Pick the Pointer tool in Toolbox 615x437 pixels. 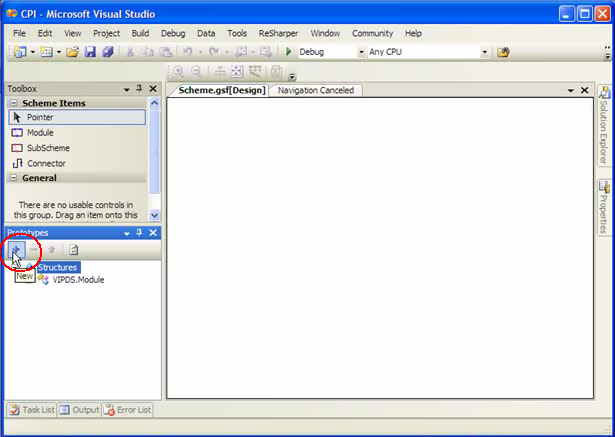(40, 117)
